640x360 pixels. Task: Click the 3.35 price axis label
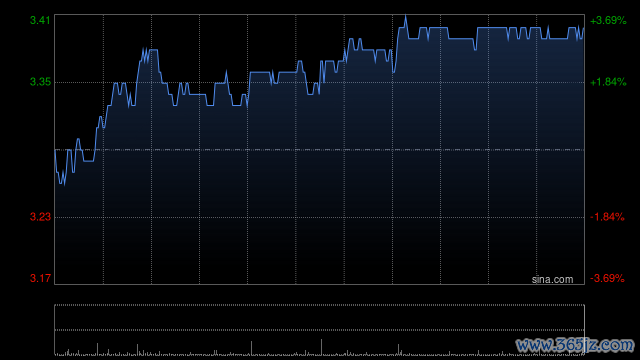click(40, 82)
